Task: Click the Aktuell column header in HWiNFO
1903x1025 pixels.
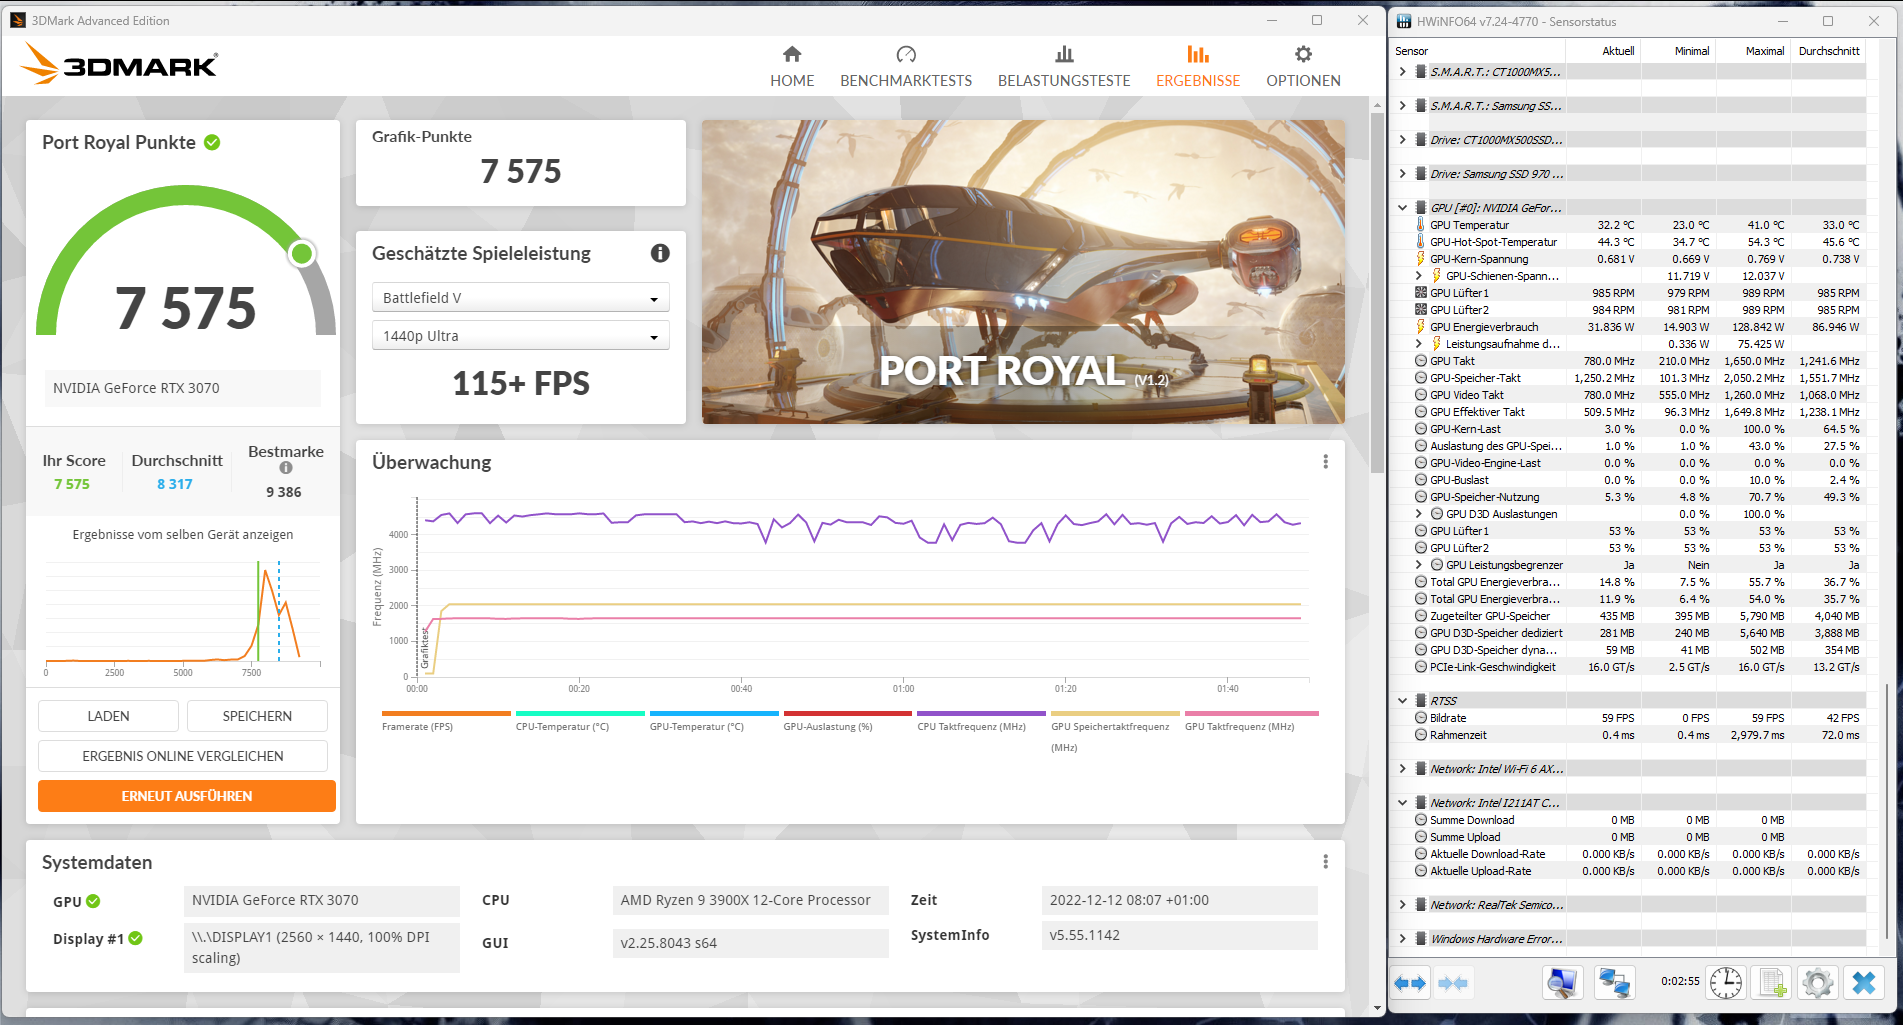Action: click(x=1618, y=51)
